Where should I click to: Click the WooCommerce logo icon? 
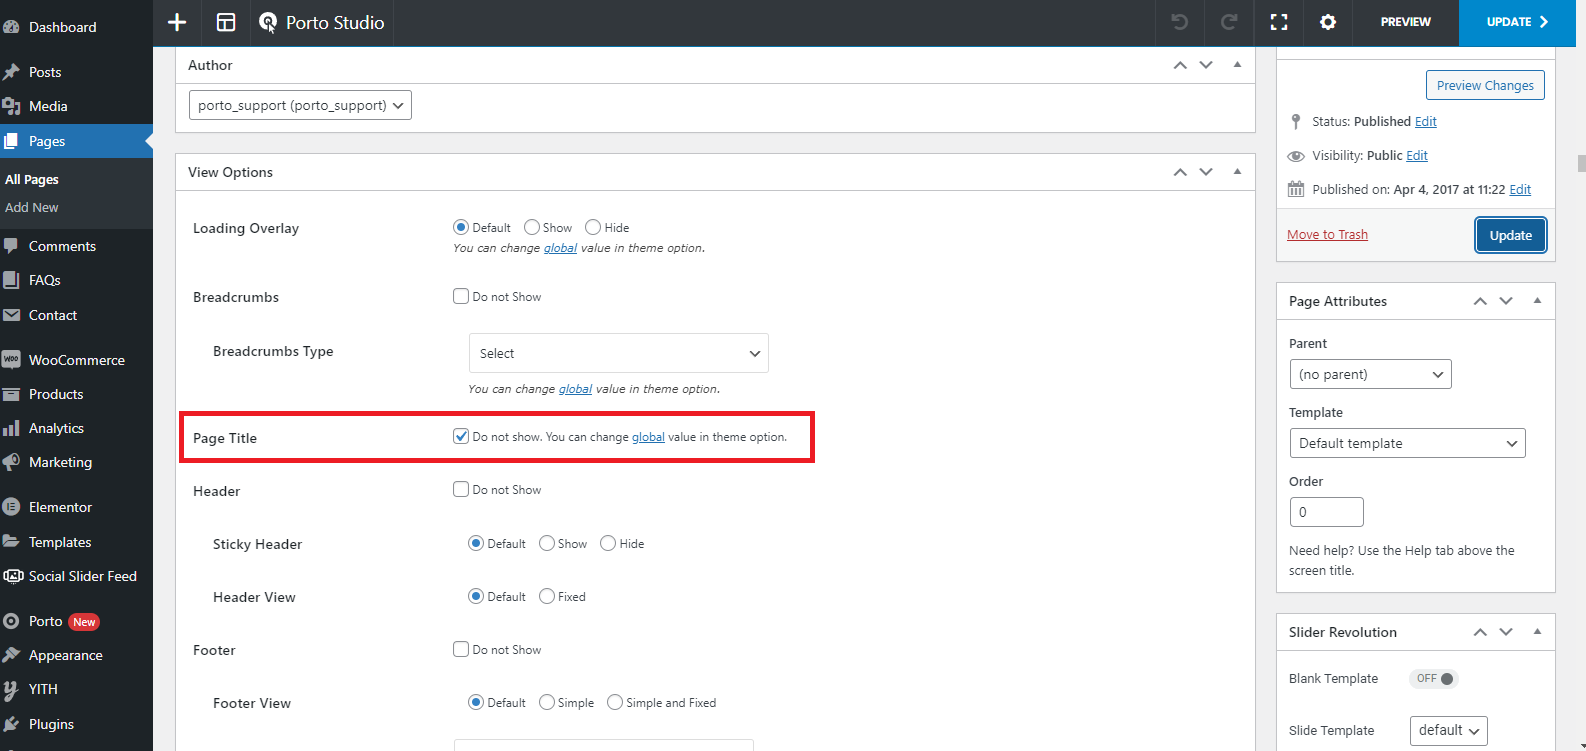[x=11, y=360]
